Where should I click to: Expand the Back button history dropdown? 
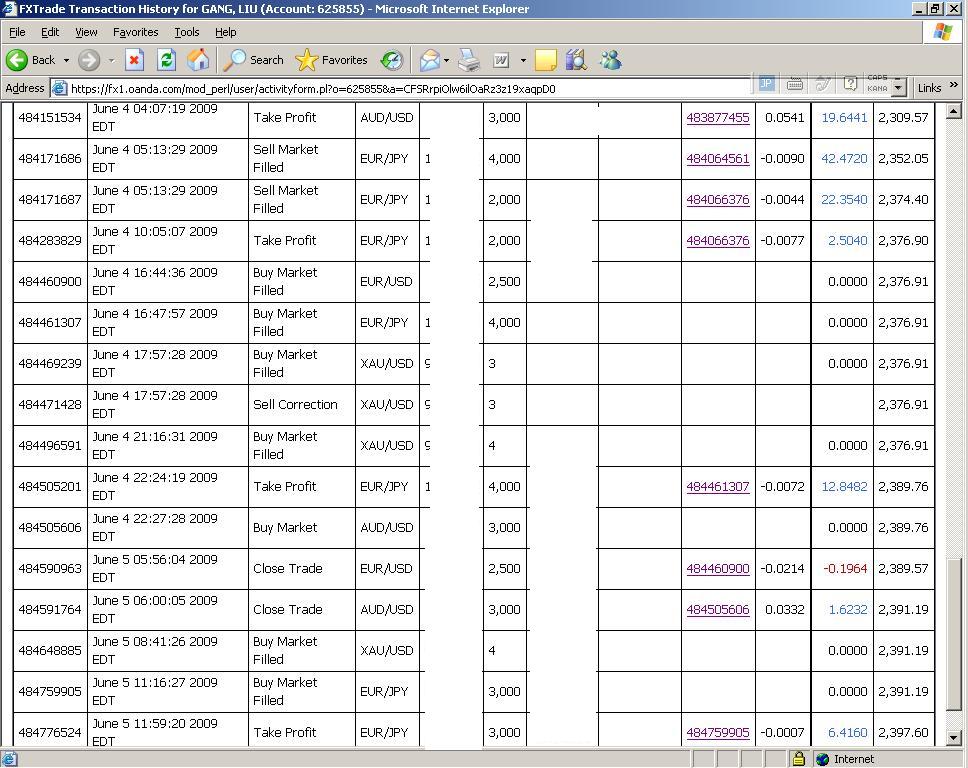[66, 60]
